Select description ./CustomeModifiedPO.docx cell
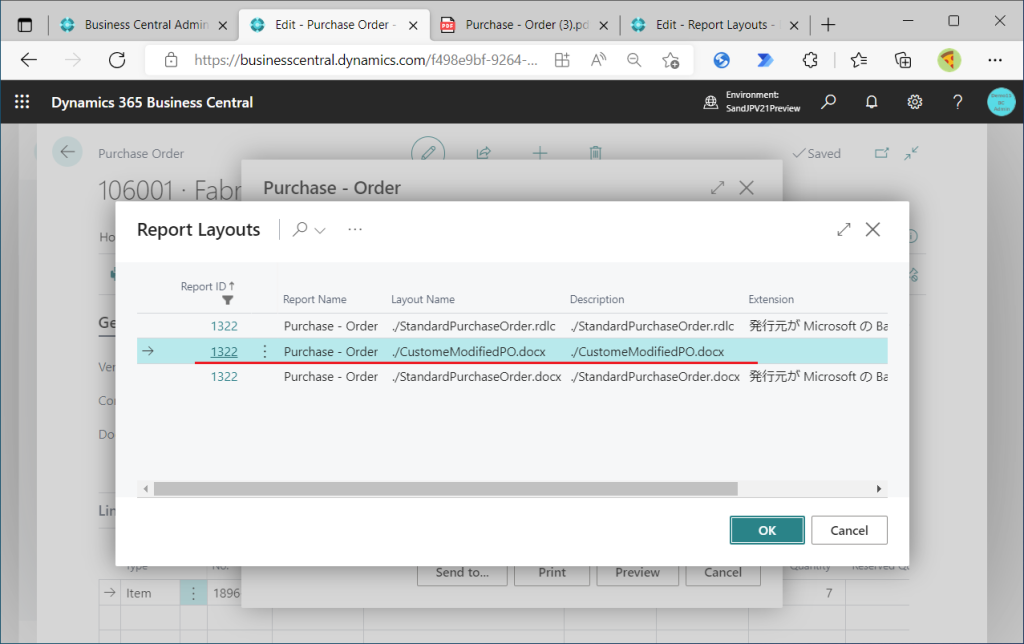1024x644 pixels. pos(647,351)
